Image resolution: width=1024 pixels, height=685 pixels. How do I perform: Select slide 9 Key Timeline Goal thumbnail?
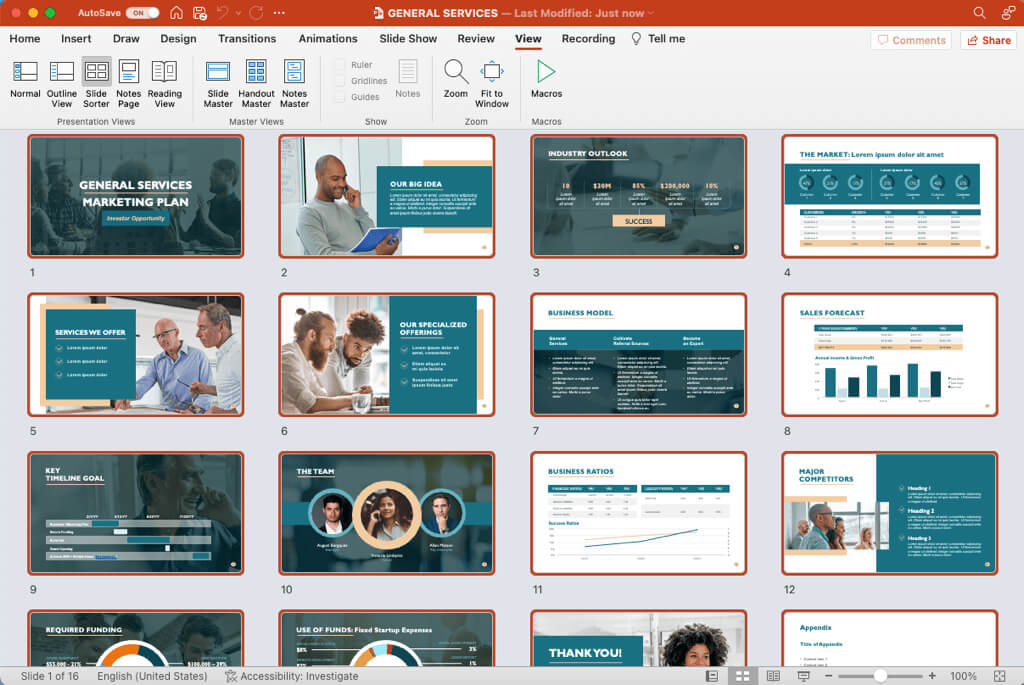click(x=136, y=513)
